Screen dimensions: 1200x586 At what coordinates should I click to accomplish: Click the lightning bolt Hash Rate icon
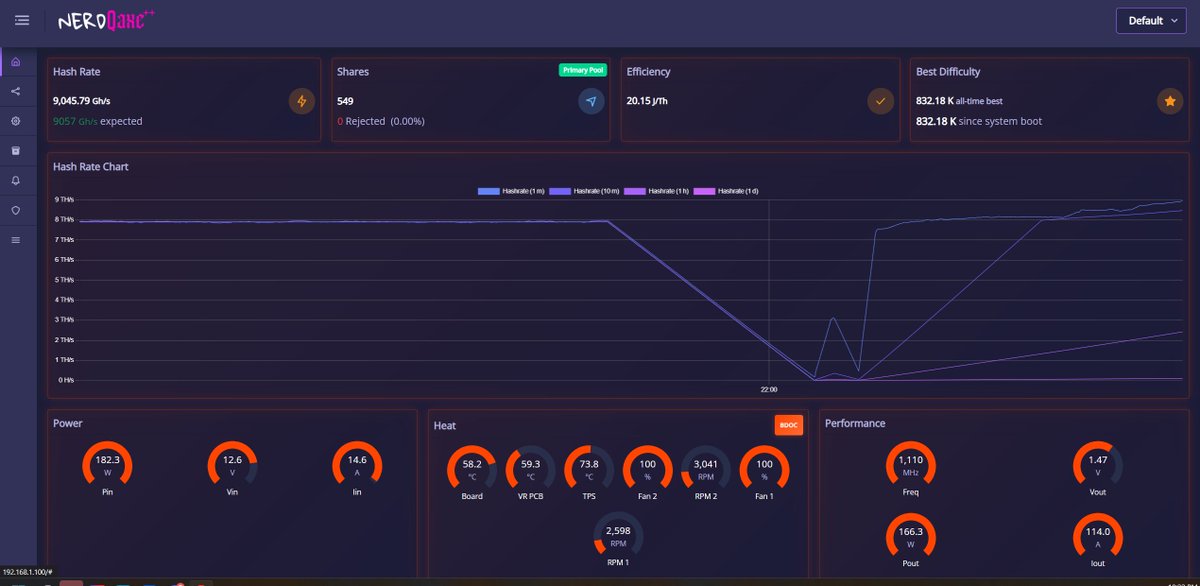(x=302, y=101)
